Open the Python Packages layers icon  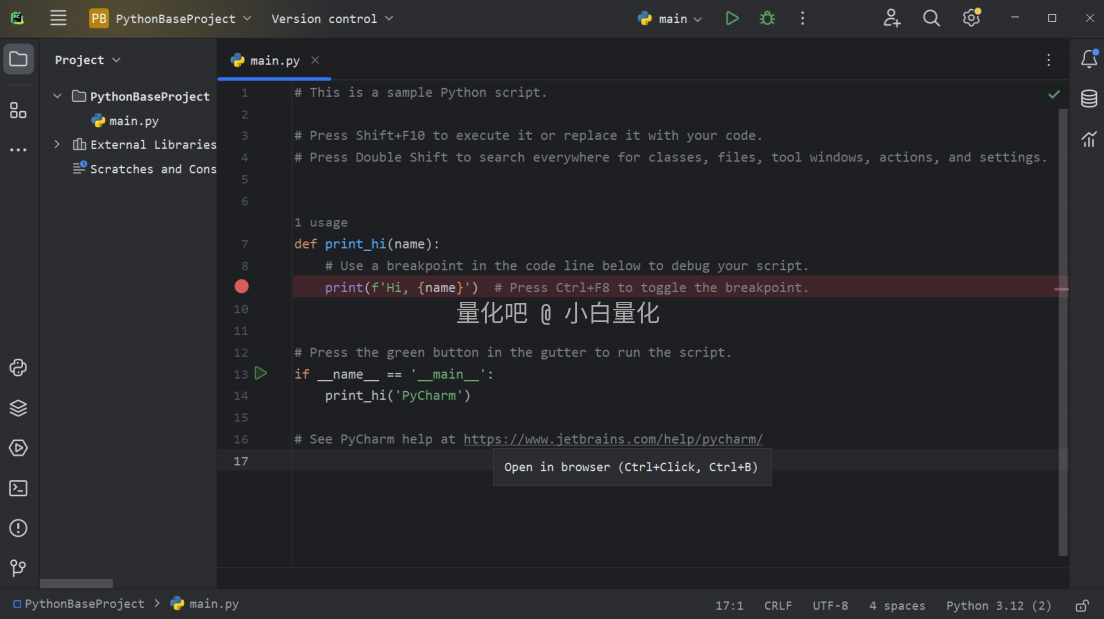(18, 408)
